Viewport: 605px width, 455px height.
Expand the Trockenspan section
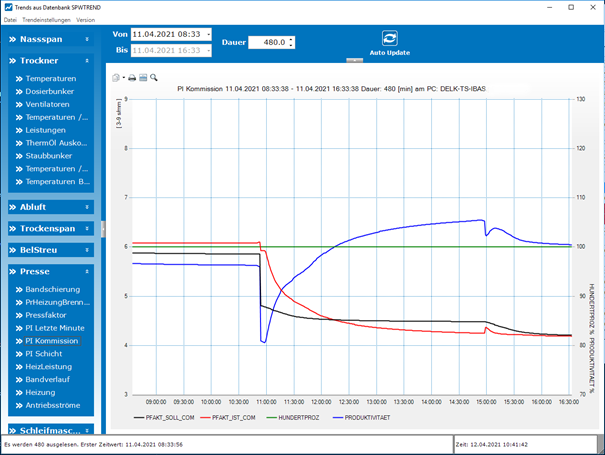coord(87,228)
